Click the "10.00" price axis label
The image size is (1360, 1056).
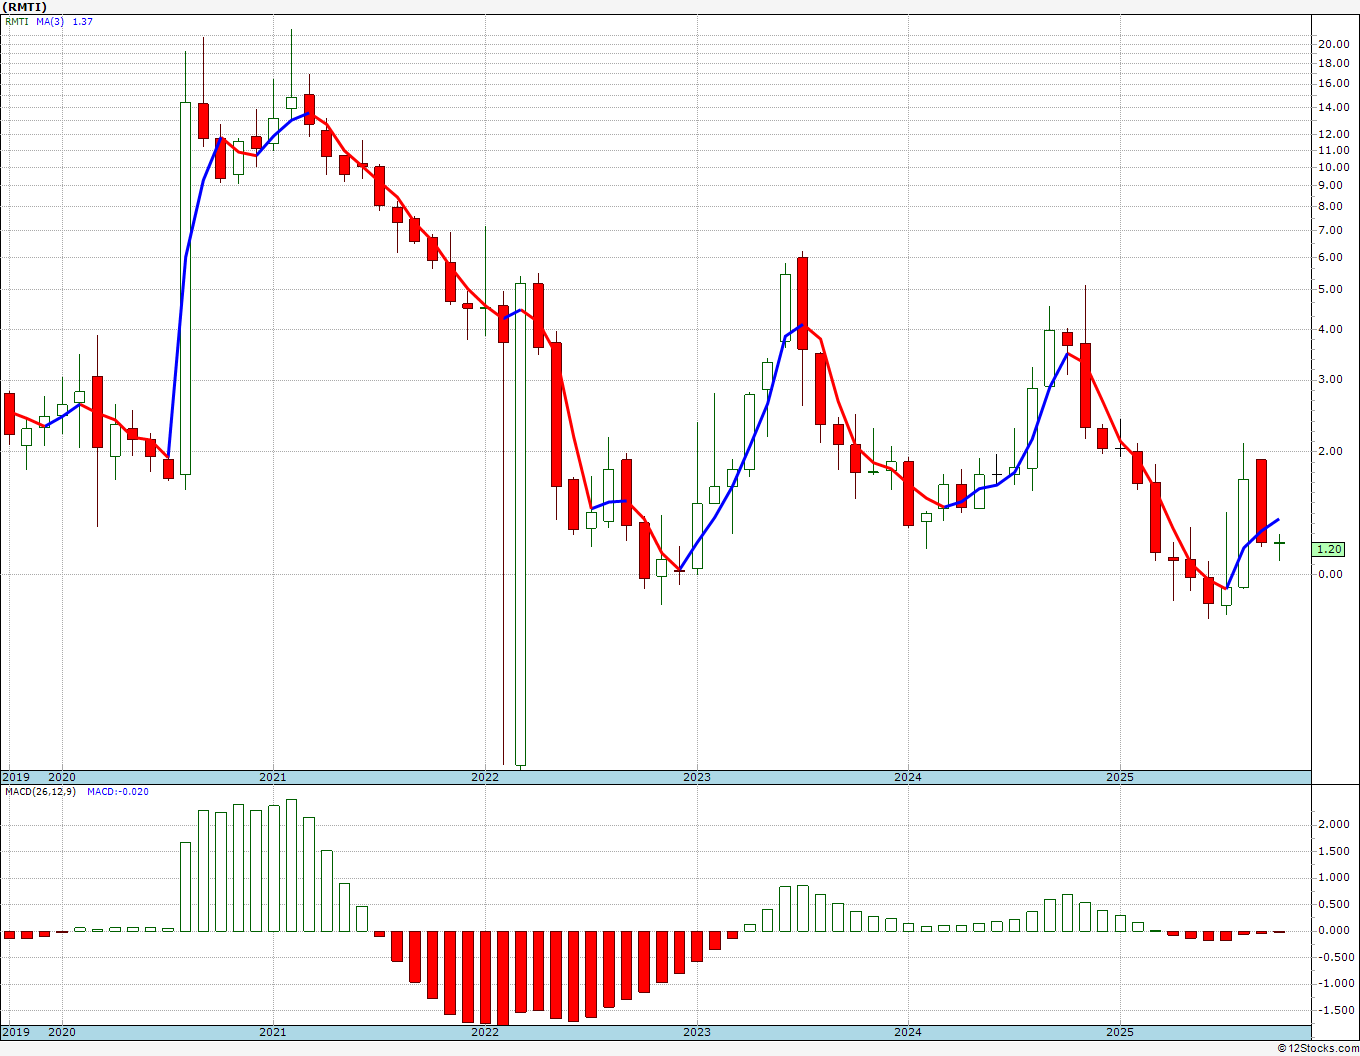coord(1334,167)
